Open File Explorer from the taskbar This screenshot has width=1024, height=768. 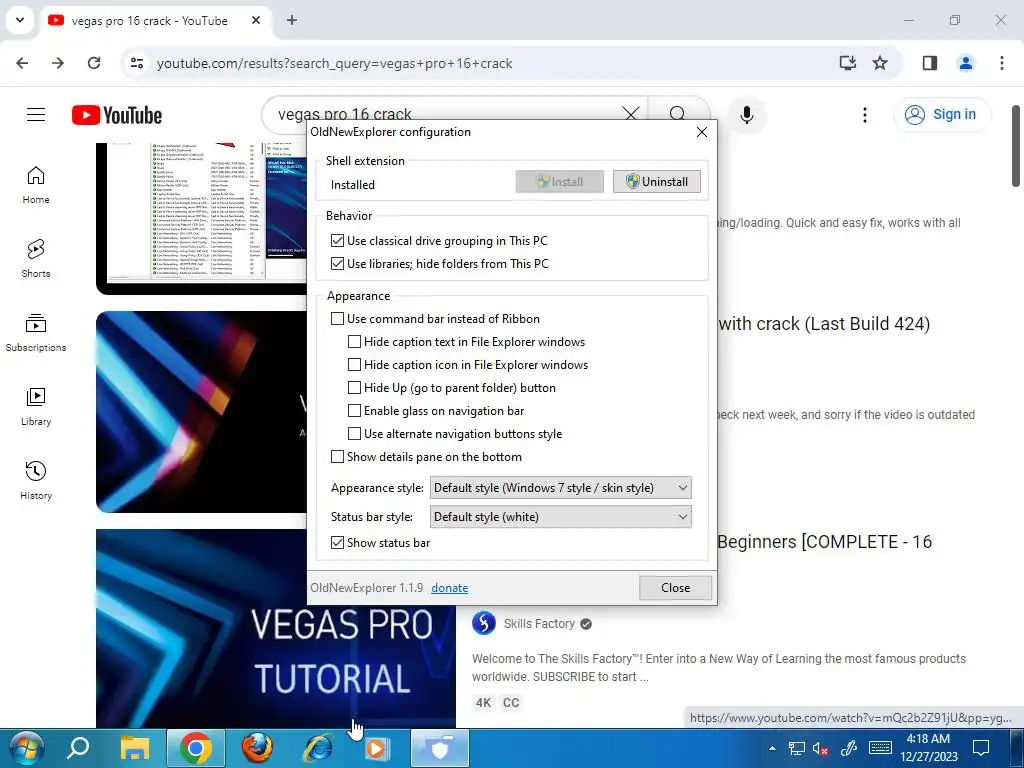135,748
